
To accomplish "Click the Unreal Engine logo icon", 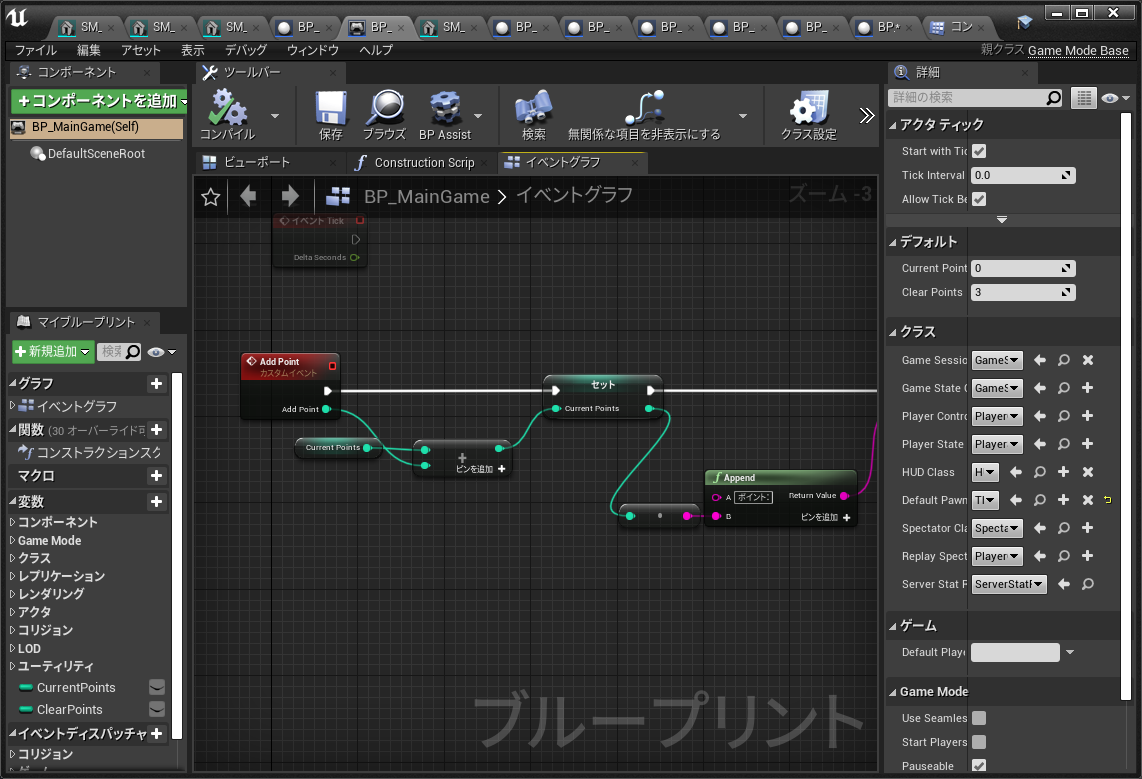I will pos(17,17).
